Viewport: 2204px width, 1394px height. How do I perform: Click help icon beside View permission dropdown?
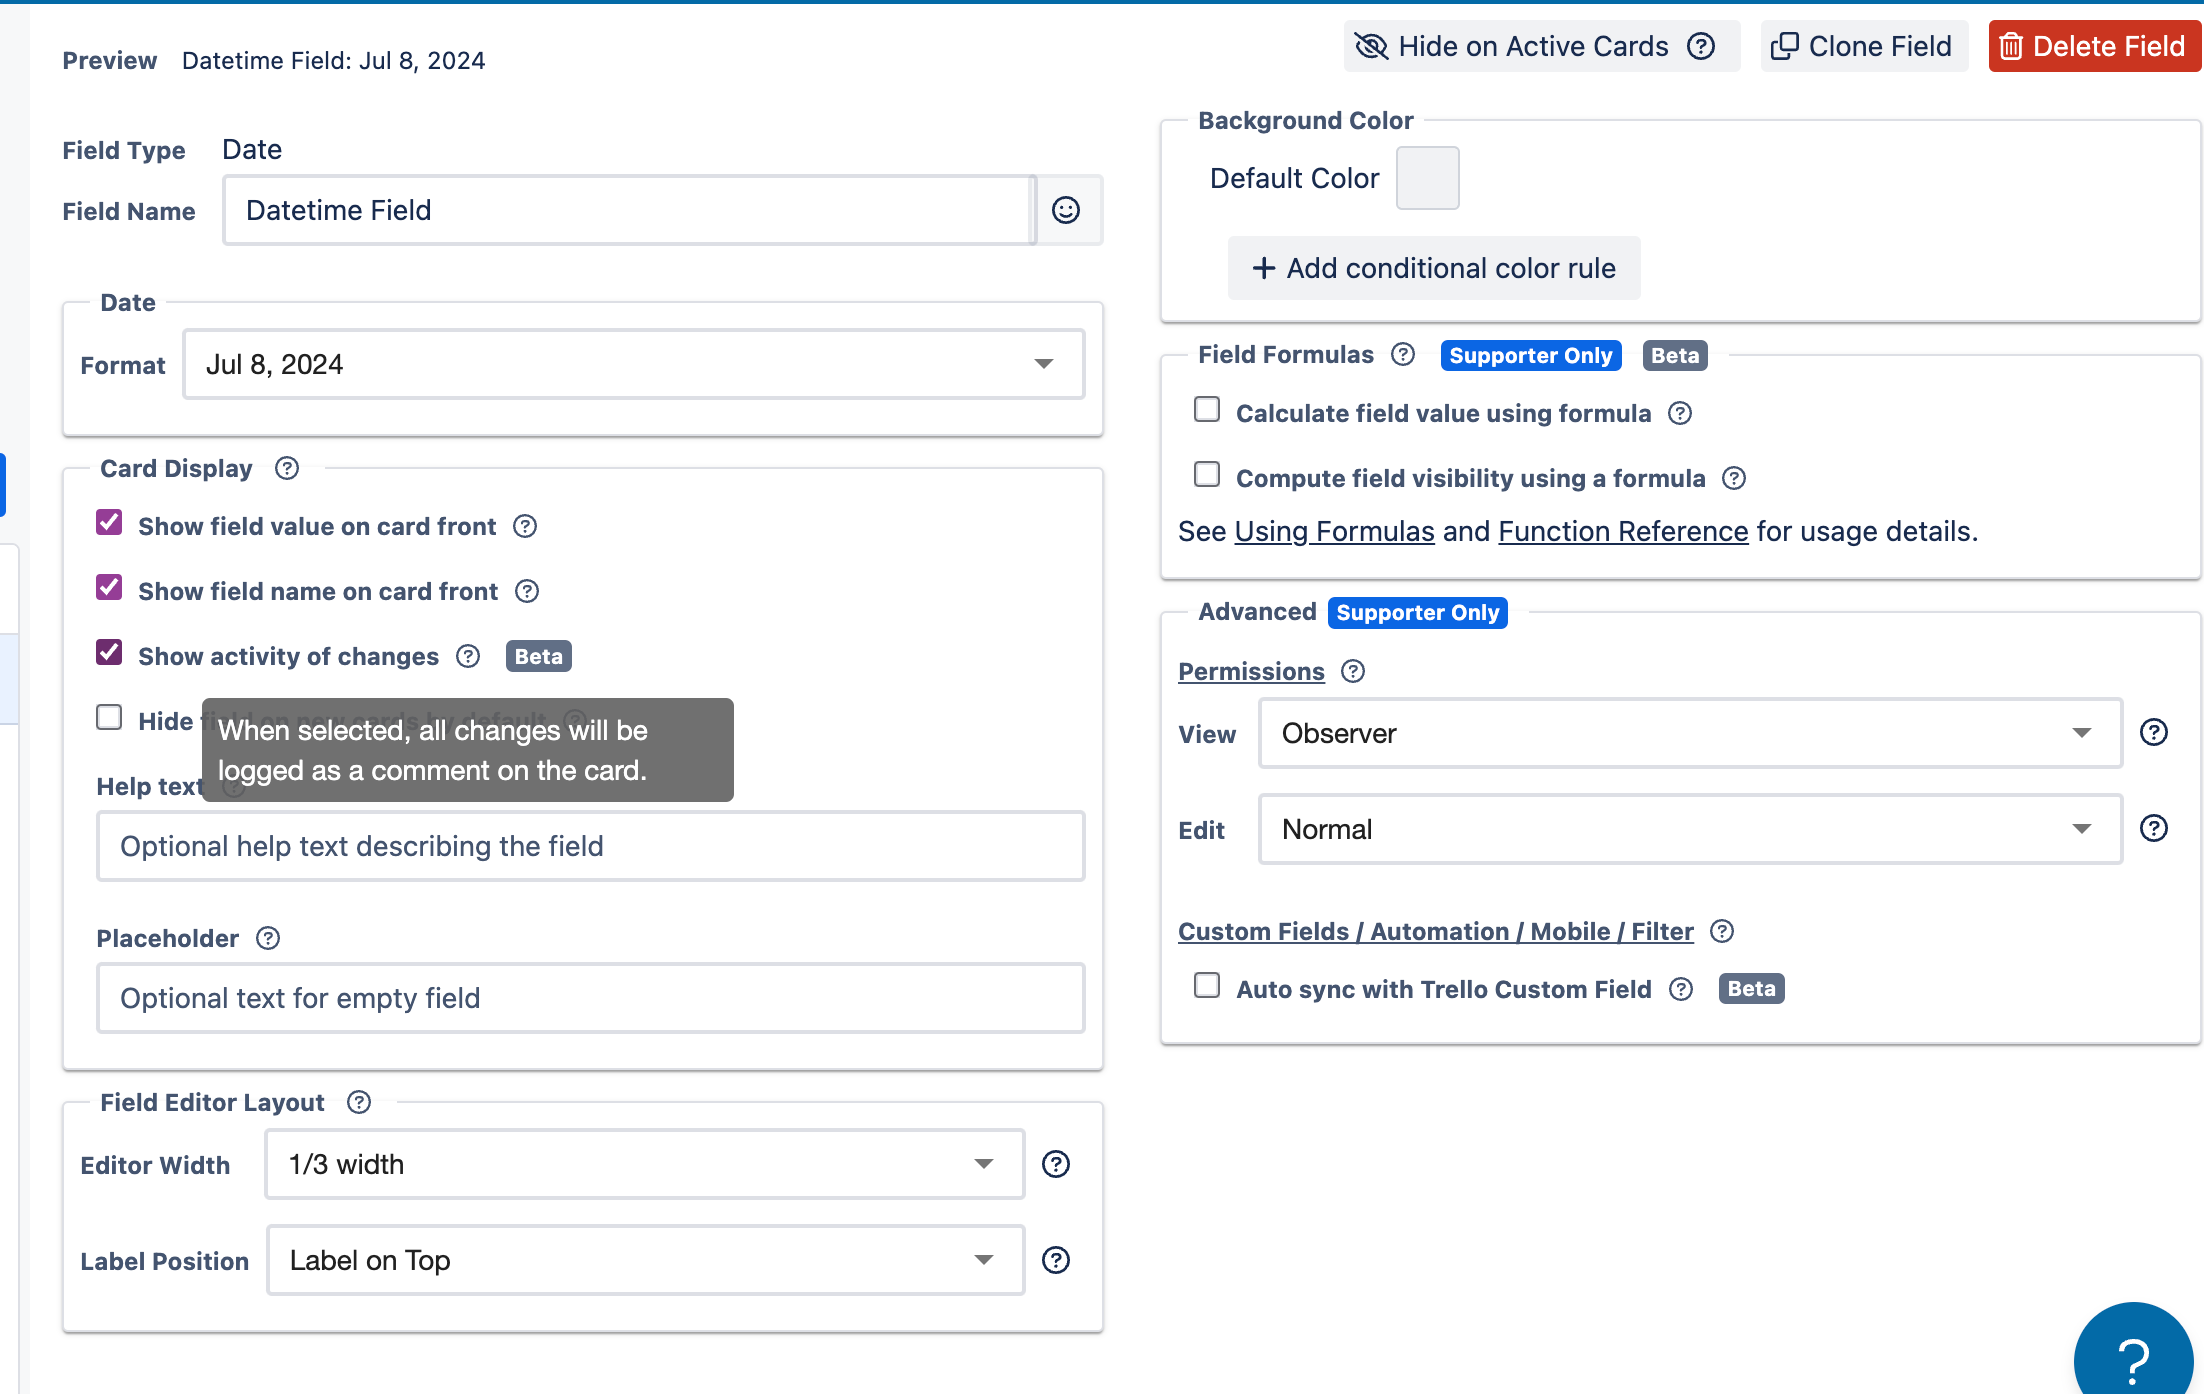(x=2153, y=733)
